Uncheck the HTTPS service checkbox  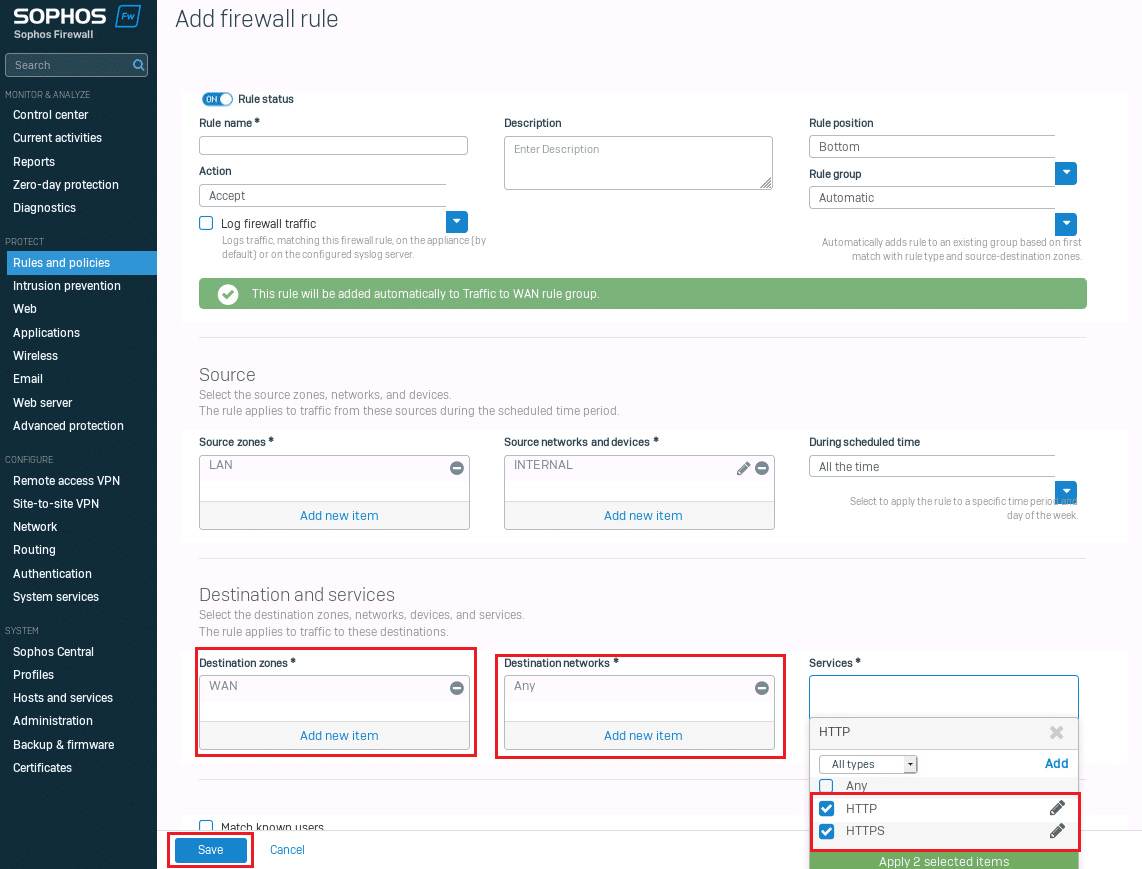click(x=827, y=831)
